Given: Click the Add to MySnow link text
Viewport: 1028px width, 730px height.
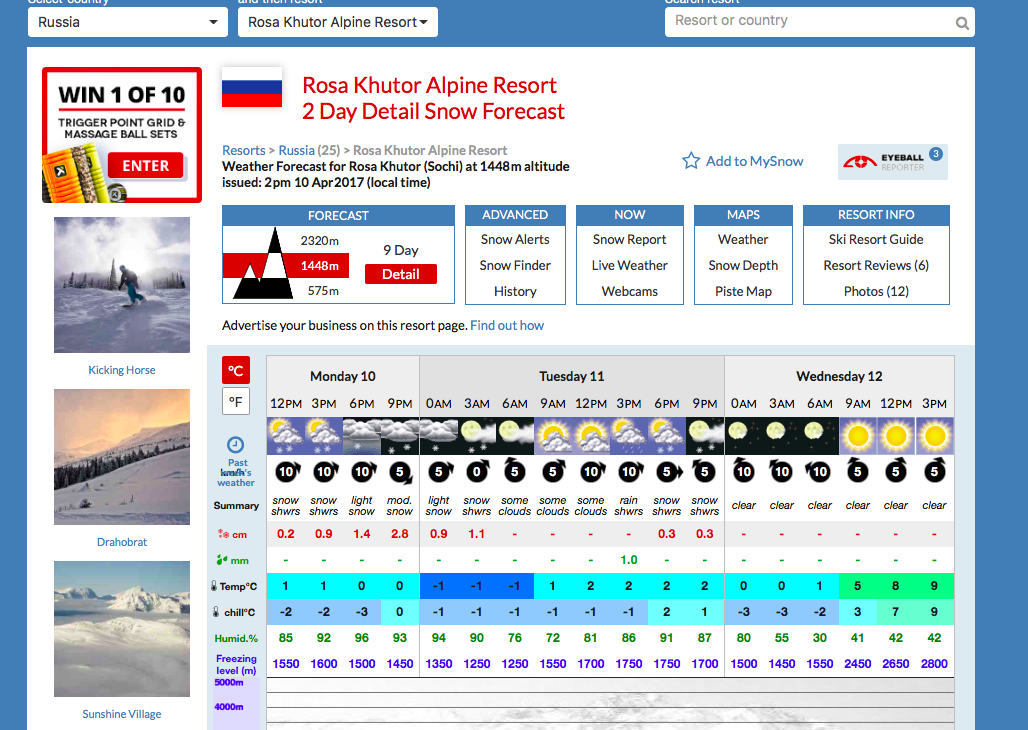Looking at the screenshot, I should pos(755,161).
